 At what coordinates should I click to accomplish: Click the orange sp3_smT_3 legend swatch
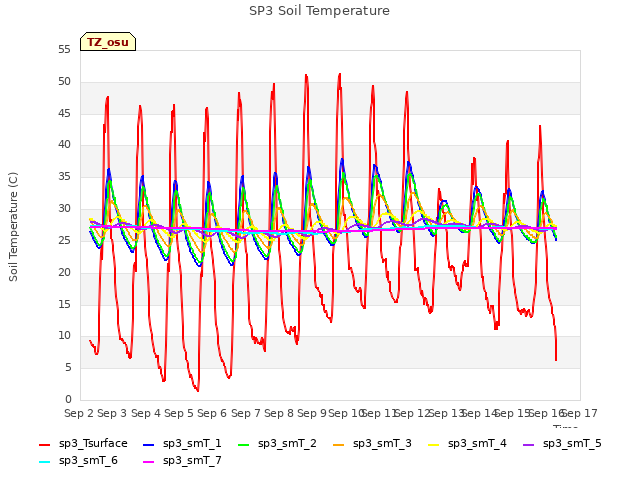(339, 444)
